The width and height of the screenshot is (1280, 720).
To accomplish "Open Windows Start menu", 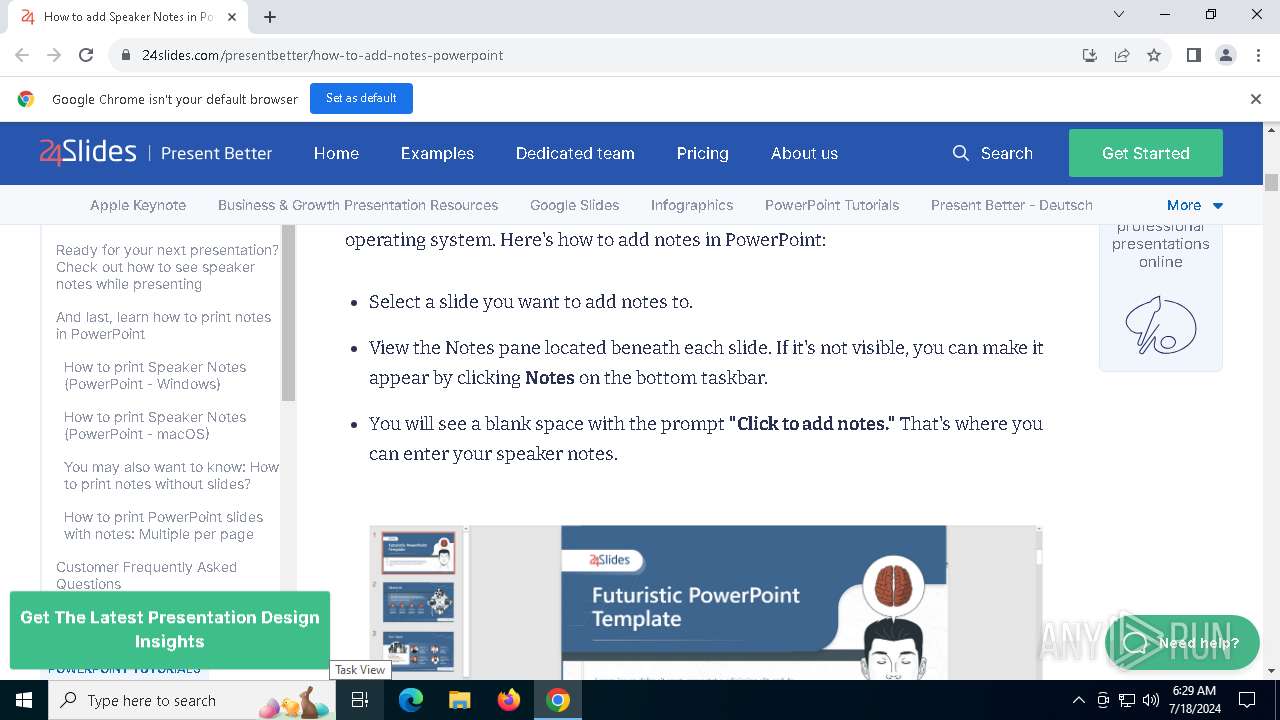I will pyautogui.click(x=24, y=700).
